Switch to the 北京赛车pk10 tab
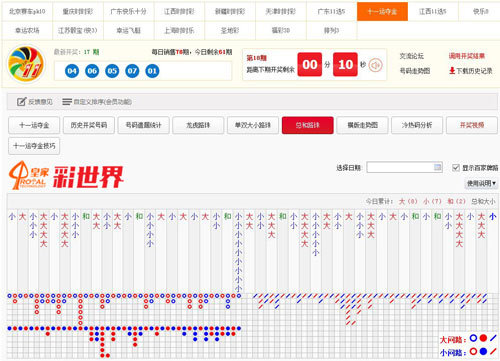The image size is (500, 361). [27, 11]
